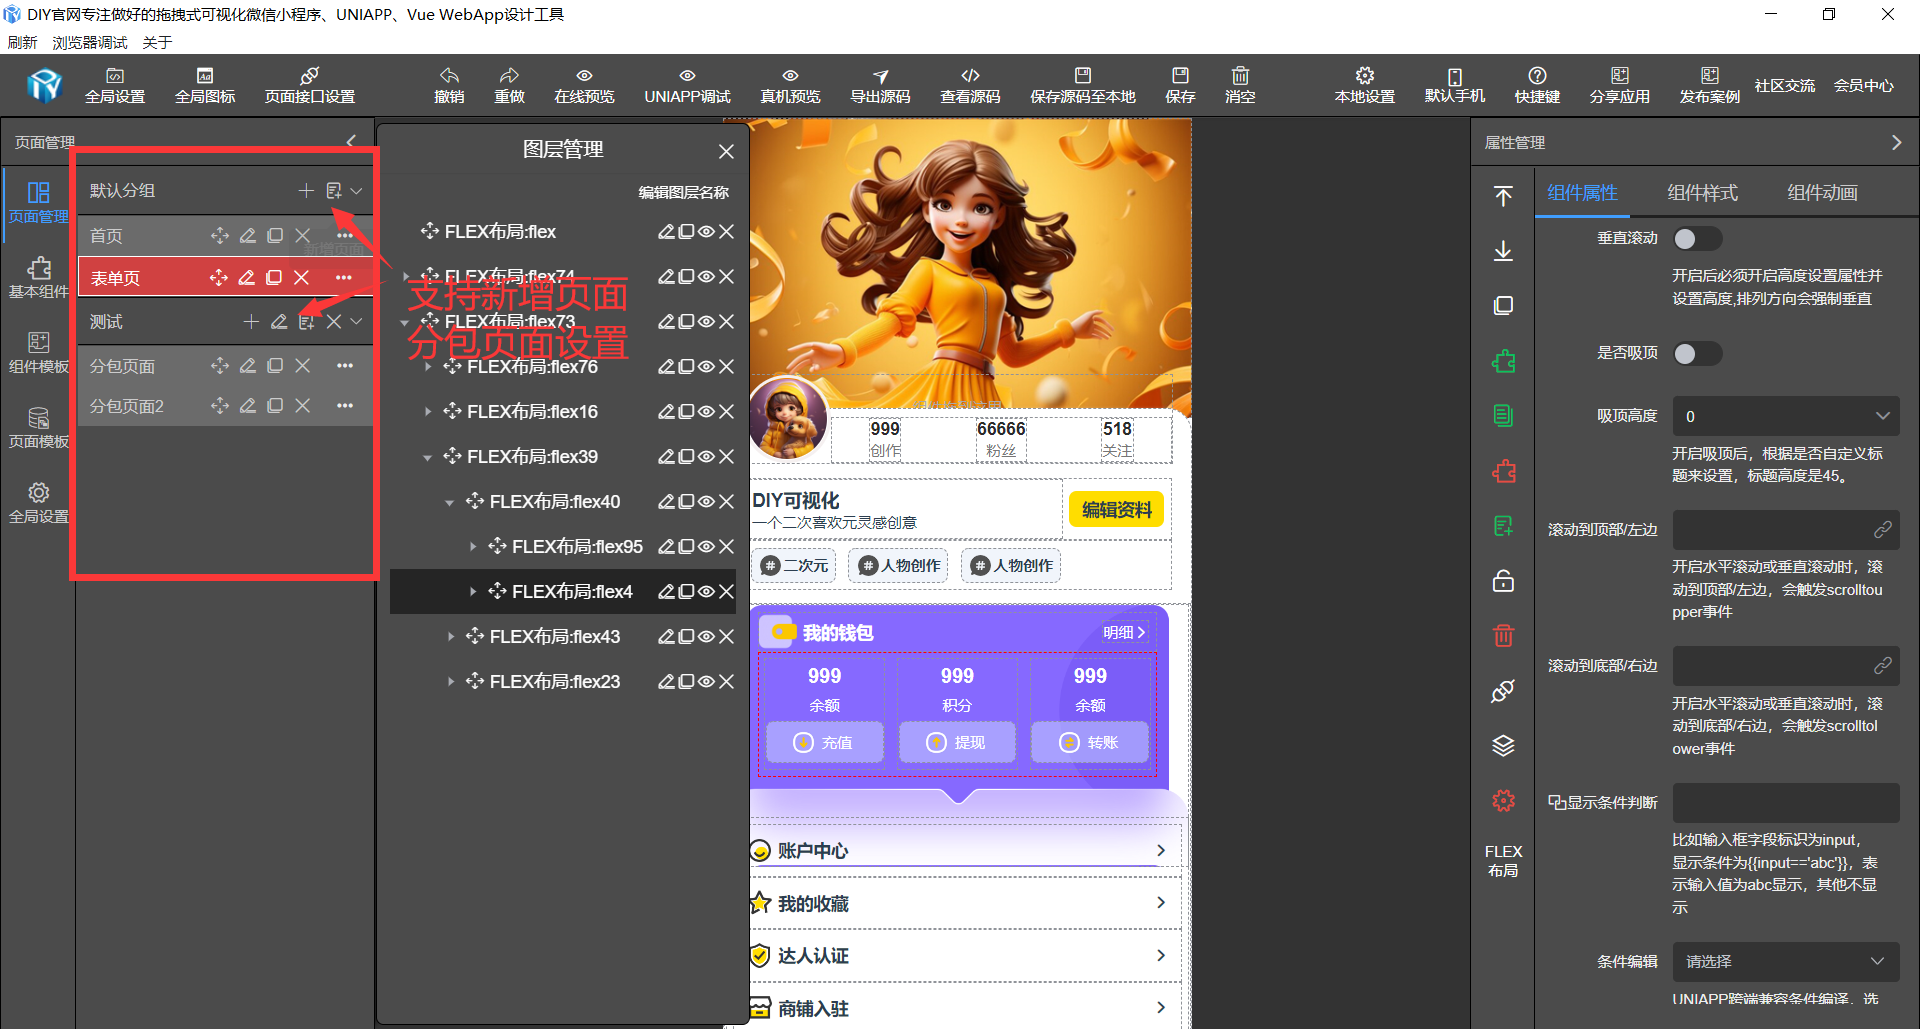
Task: Collapse the 测试 group chevron
Action: (x=357, y=321)
